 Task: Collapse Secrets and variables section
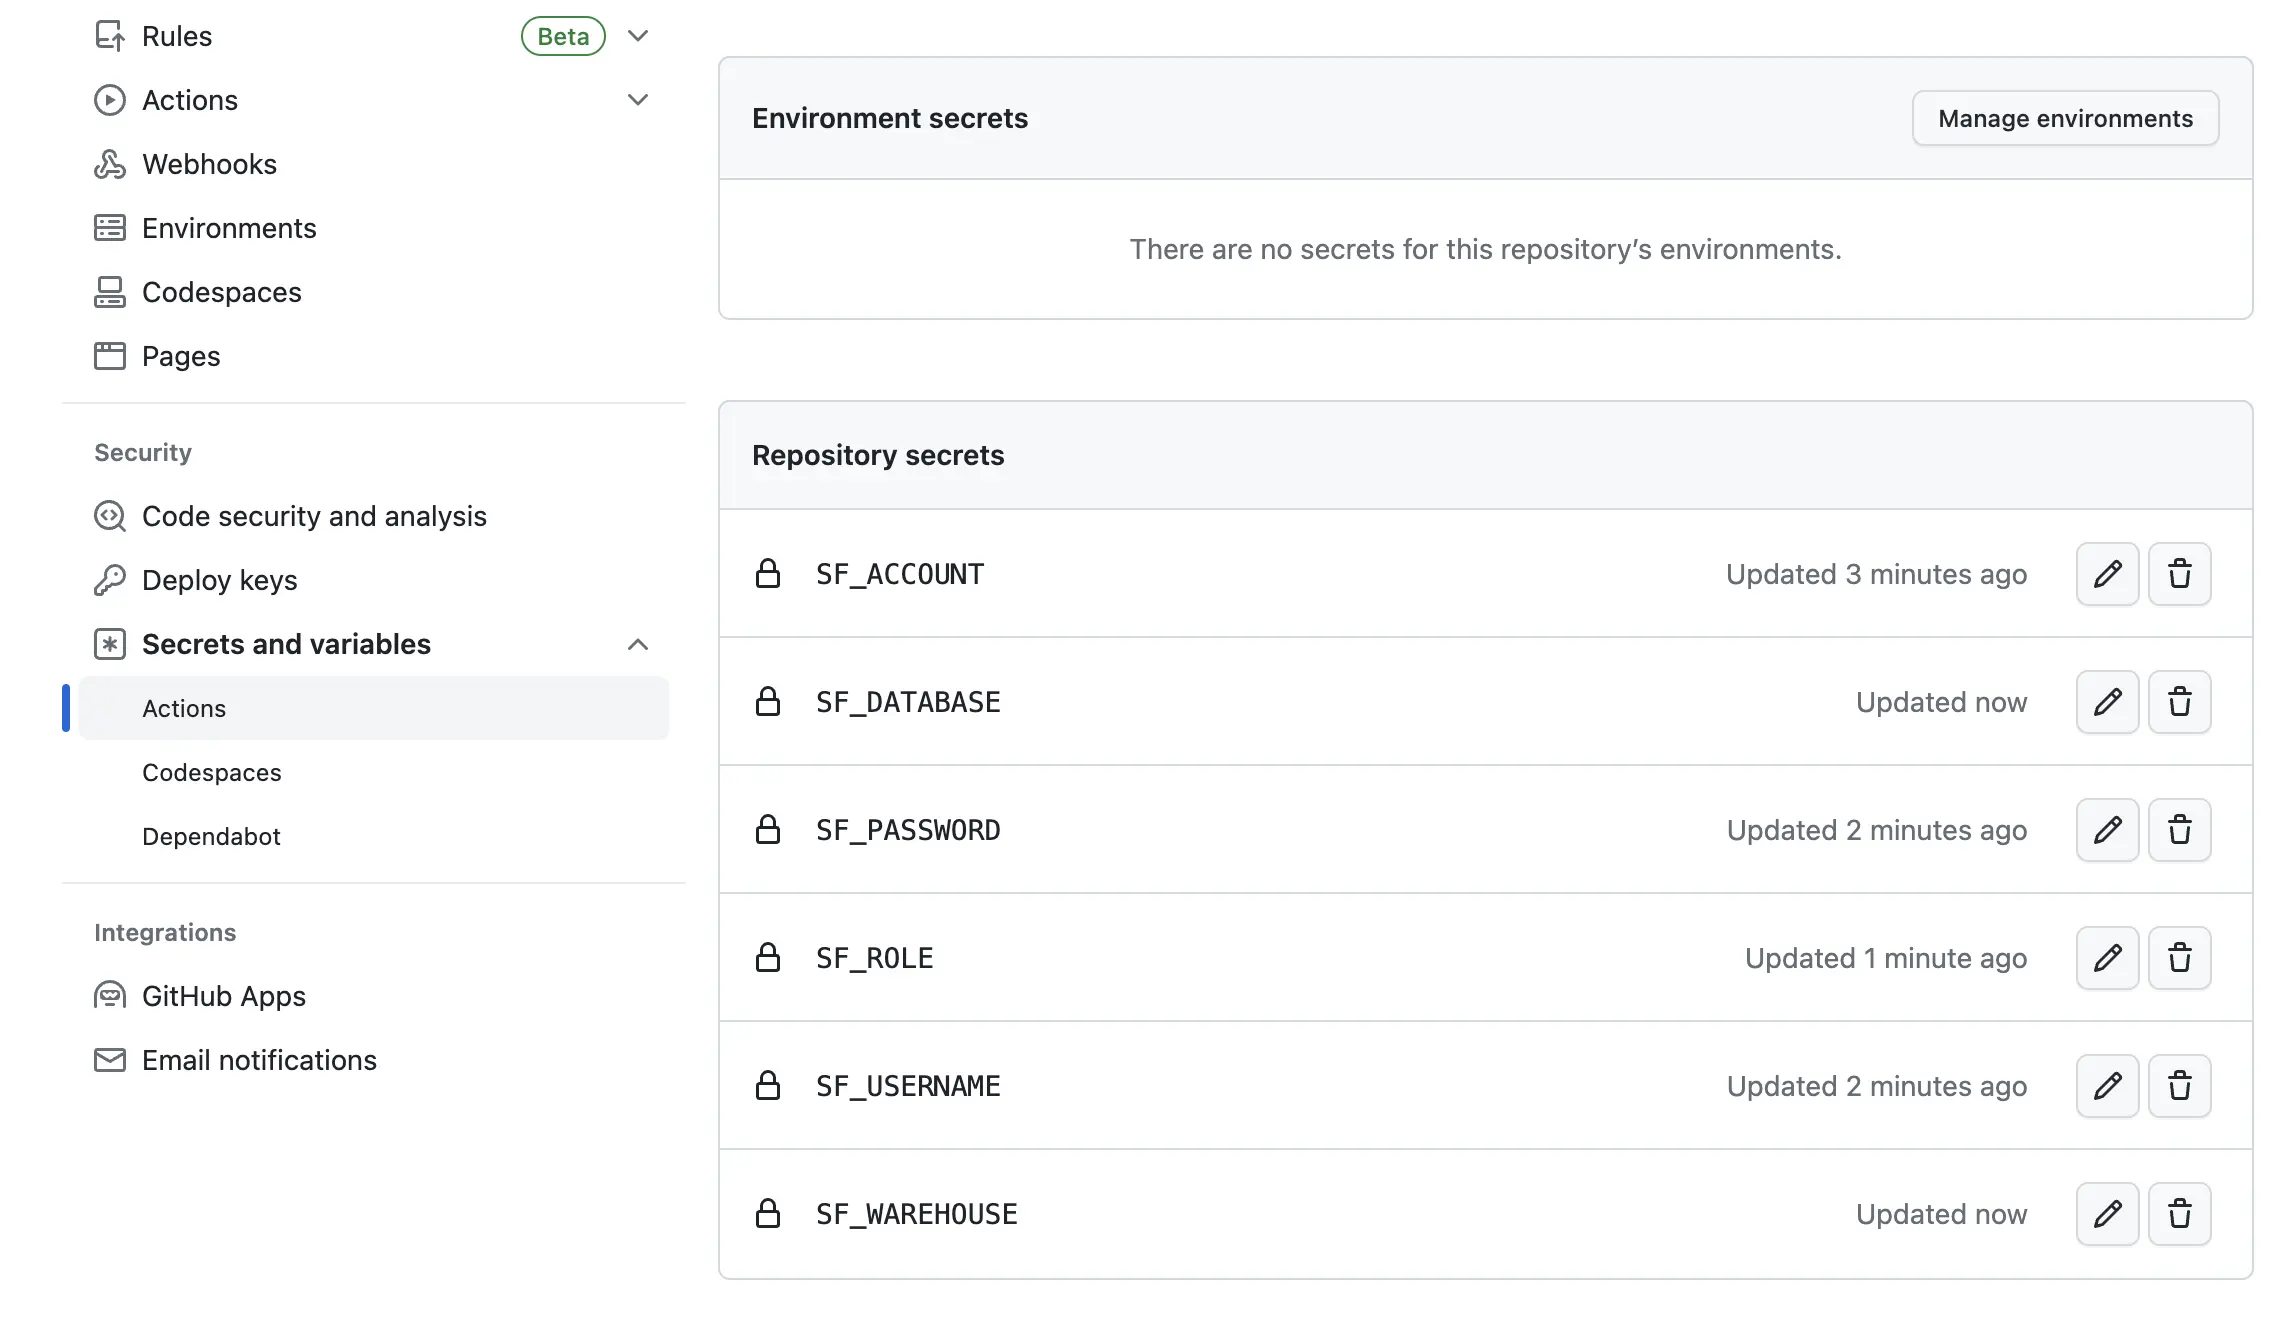[638, 644]
